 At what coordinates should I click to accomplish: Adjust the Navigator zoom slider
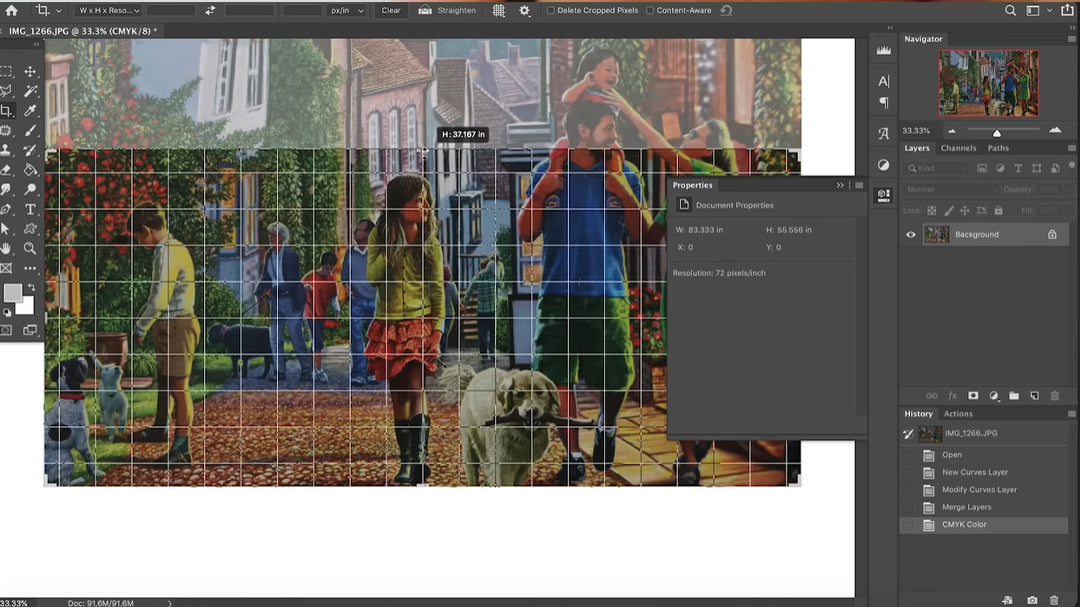[x=997, y=132]
